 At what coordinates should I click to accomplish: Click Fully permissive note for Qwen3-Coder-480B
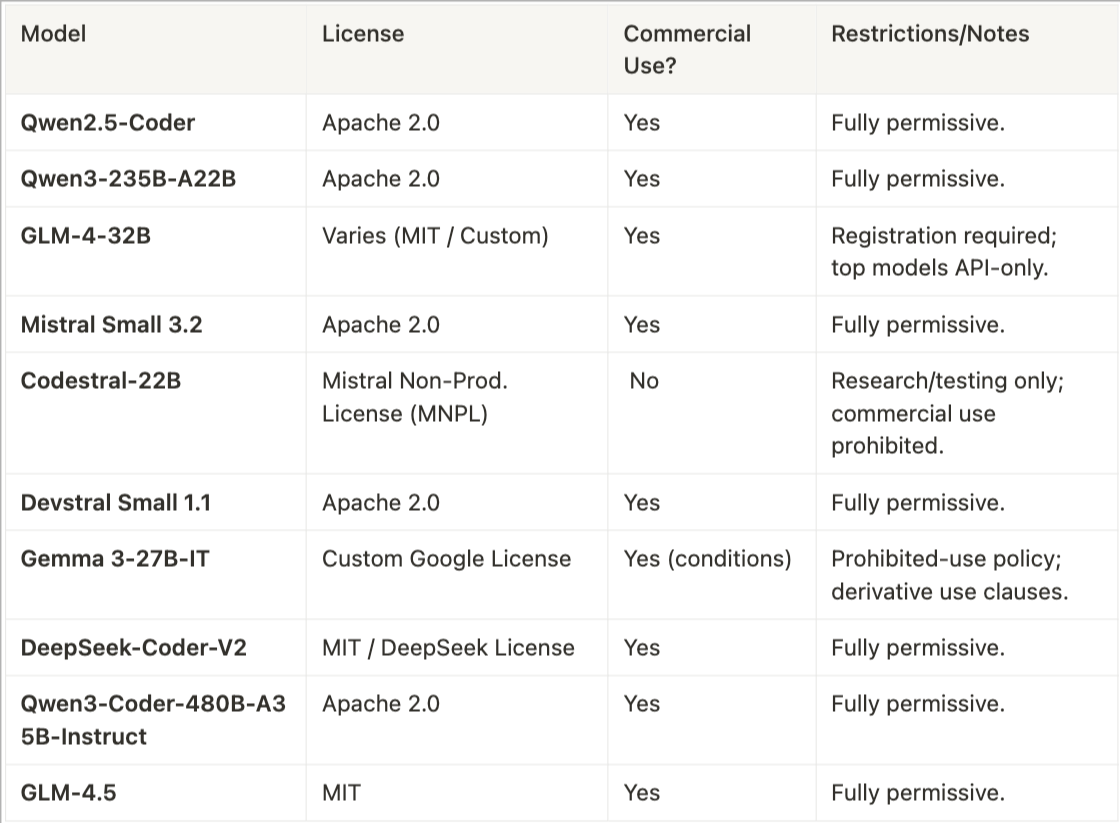[918, 704]
